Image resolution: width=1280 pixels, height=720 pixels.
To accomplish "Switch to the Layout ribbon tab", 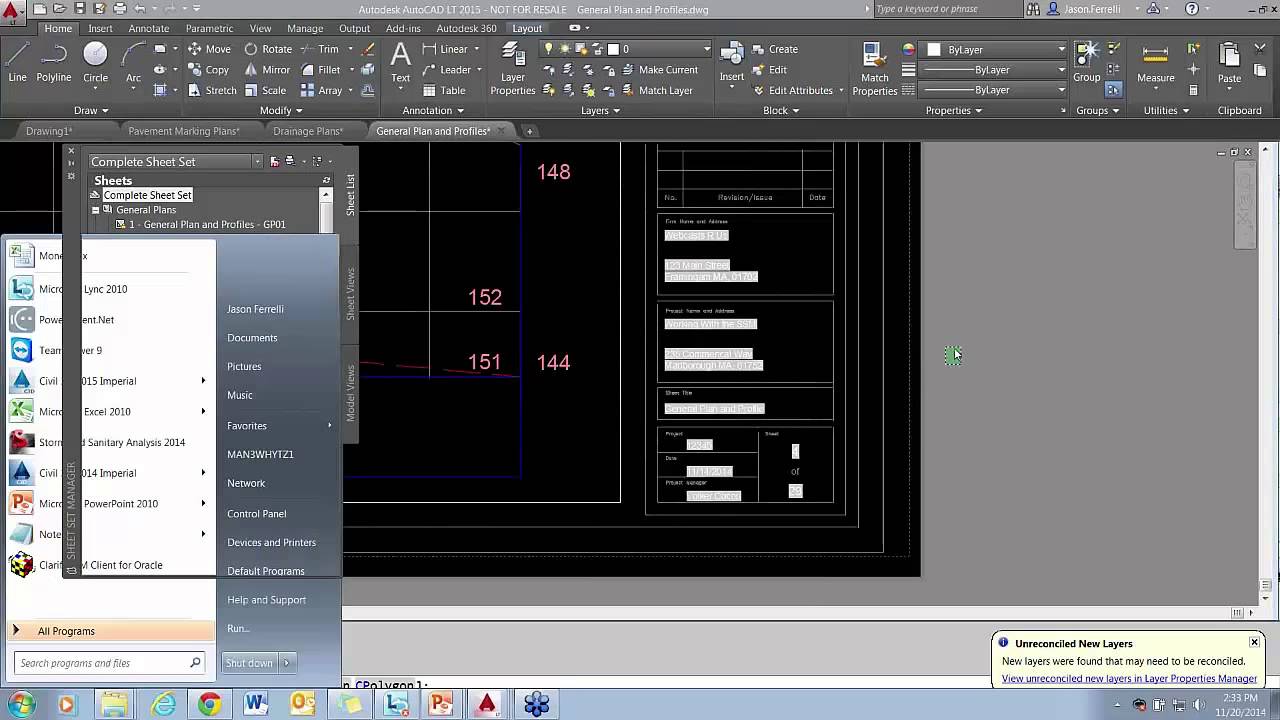I will tap(527, 28).
